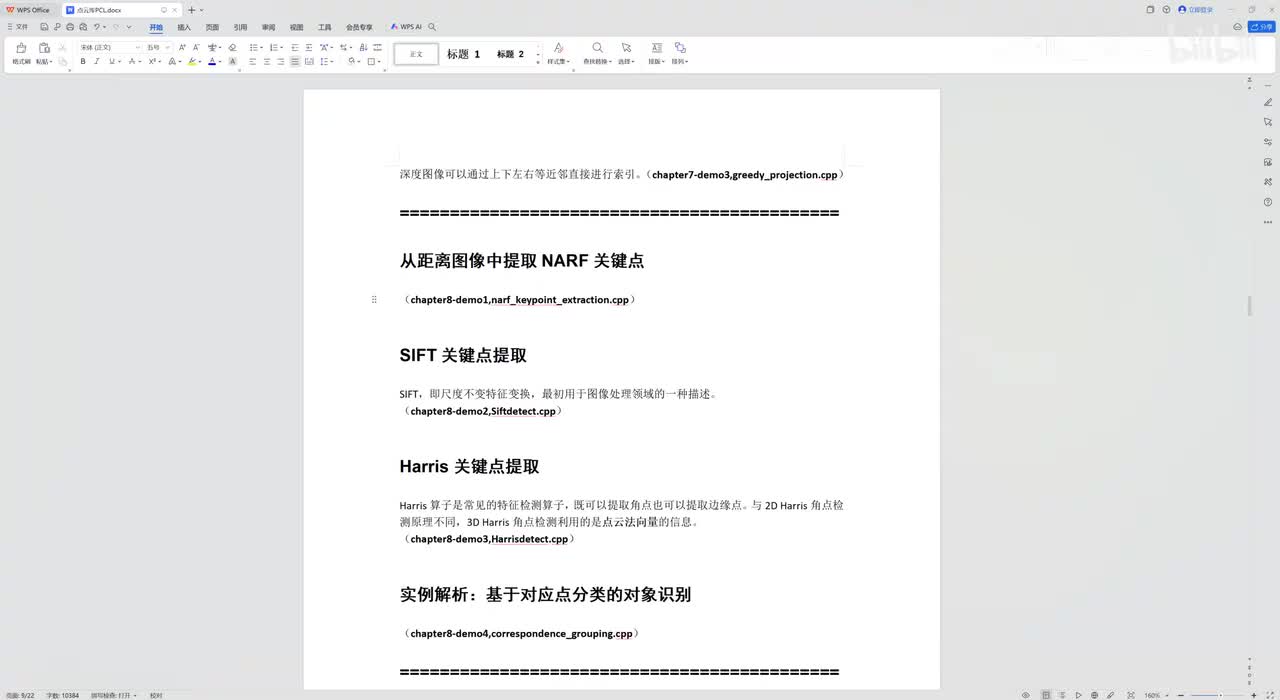Click the Undo arrow icon
This screenshot has height=700, width=1280.
[x=97, y=27]
